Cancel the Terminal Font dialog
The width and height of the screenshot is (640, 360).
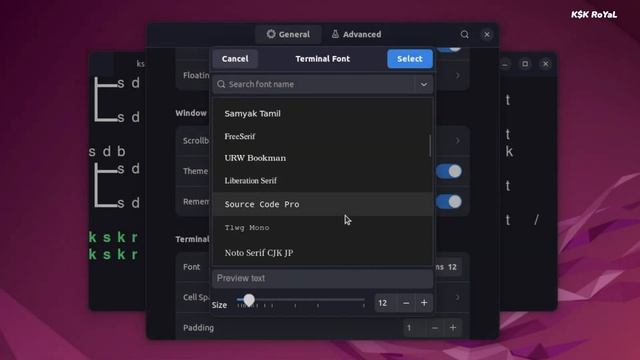coord(235,59)
